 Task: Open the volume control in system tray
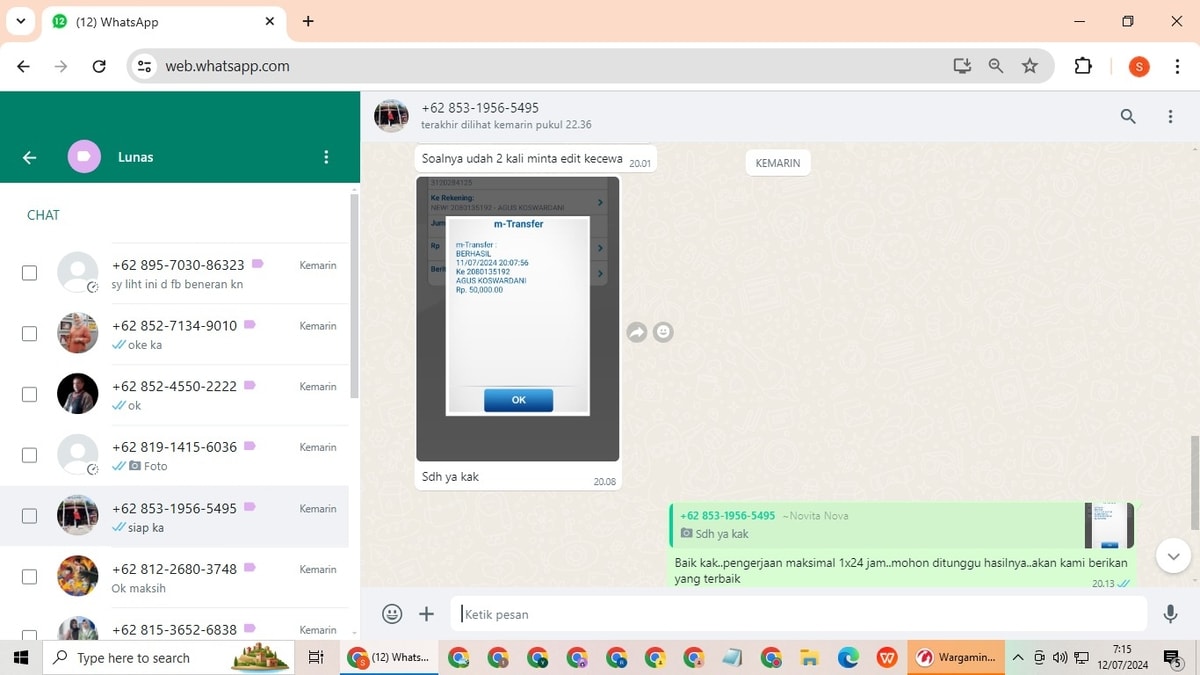(1059, 658)
